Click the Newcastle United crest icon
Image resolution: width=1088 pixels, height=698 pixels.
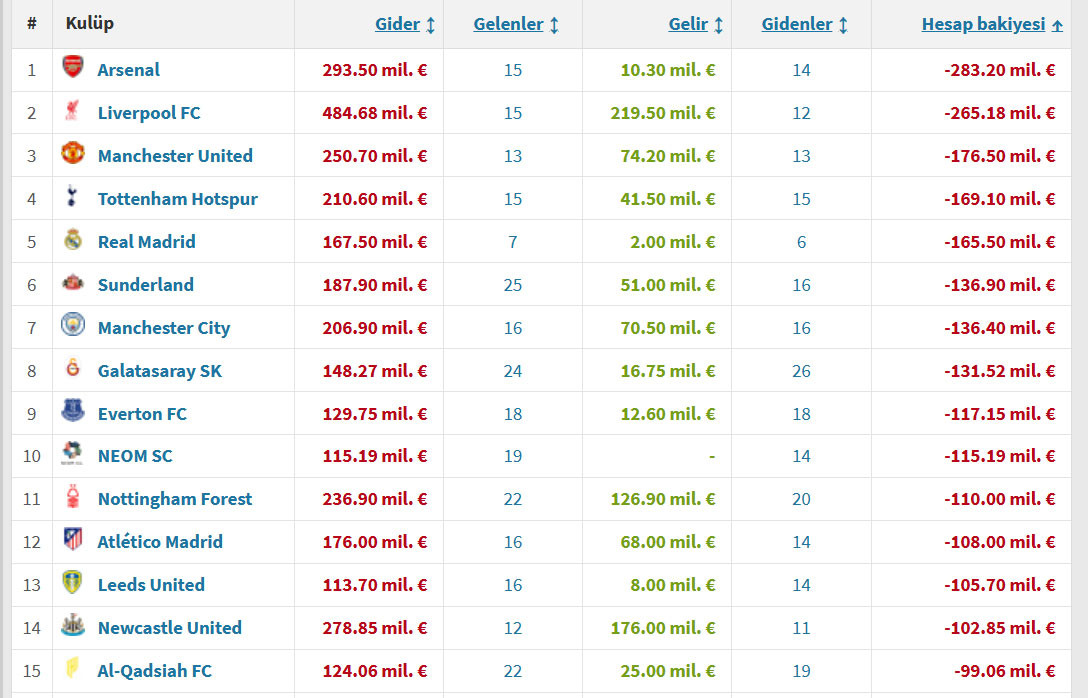pos(73,627)
